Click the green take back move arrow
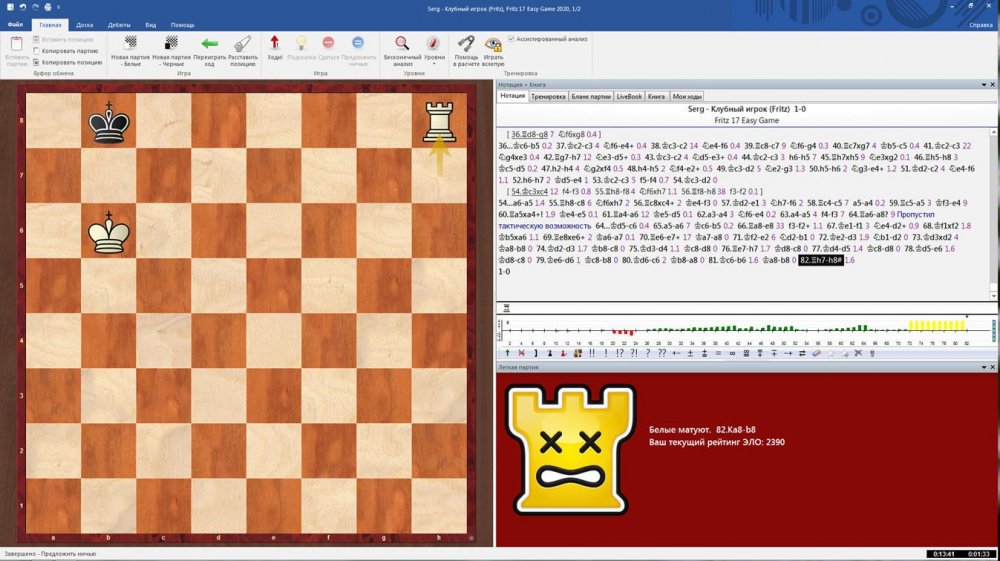The image size is (1000, 561). coord(210,50)
